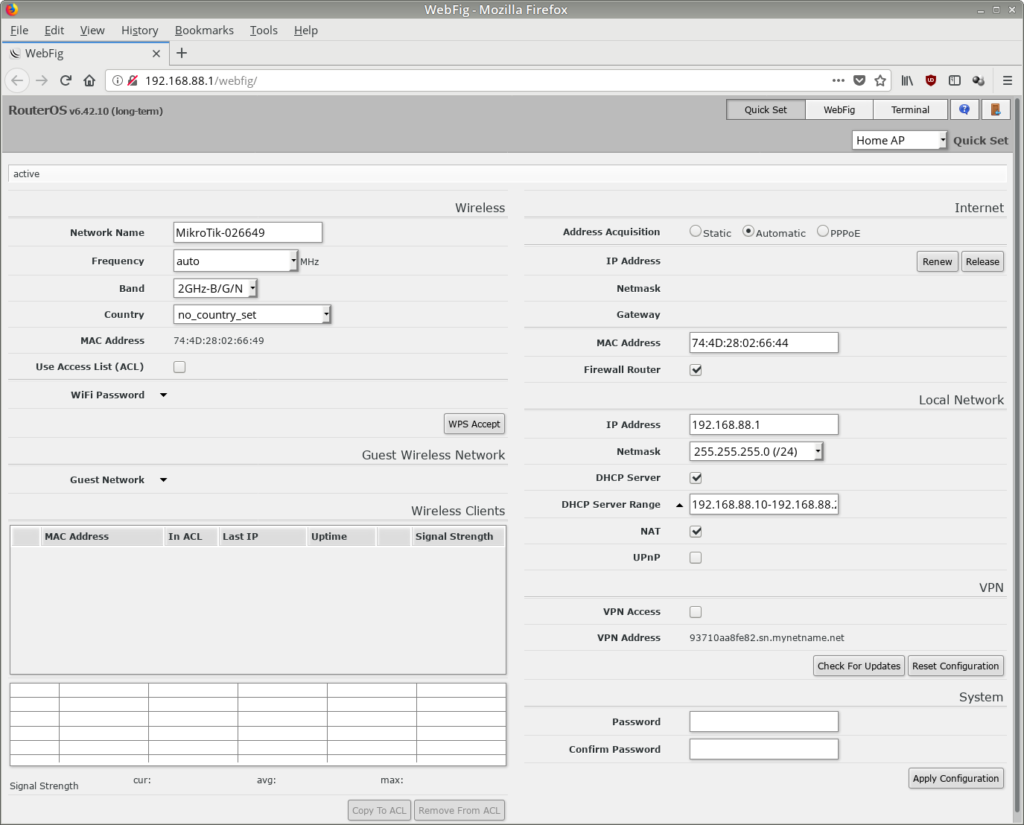The image size is (1024, 825).
Task: Toggle the Firewall Router checkbox
Action: point(696,370)
